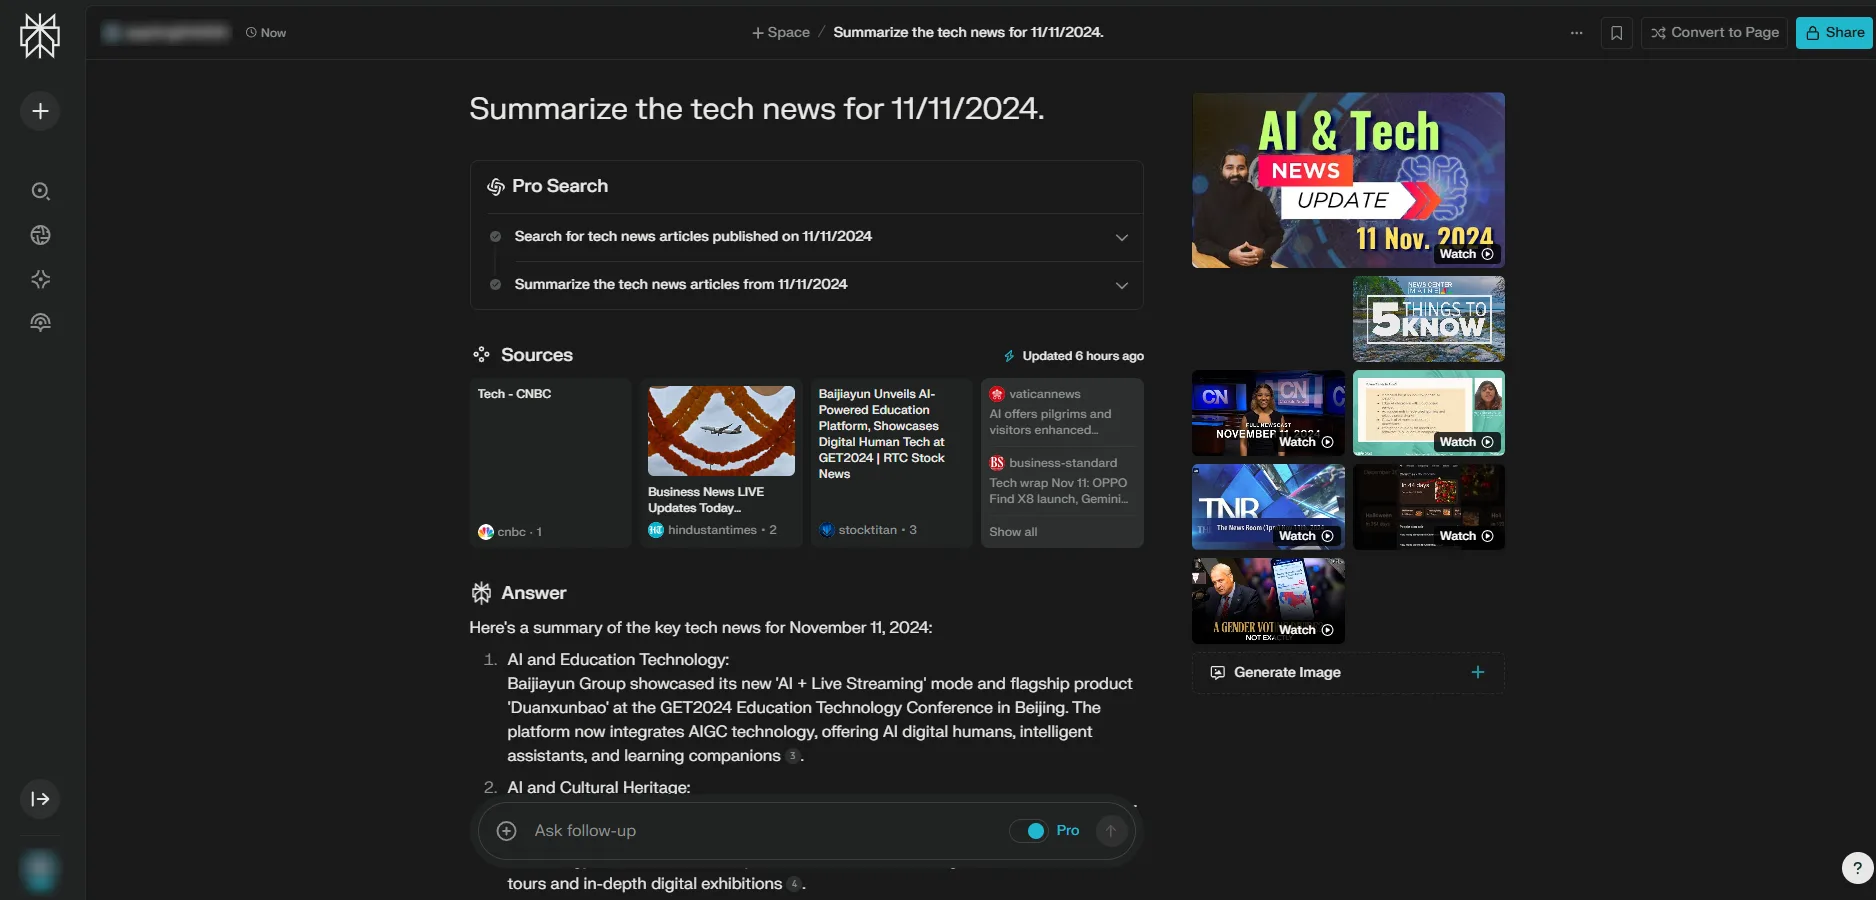1876x900 pixels.
Task: Bookmark this thread
Action: coord(1616,33)
